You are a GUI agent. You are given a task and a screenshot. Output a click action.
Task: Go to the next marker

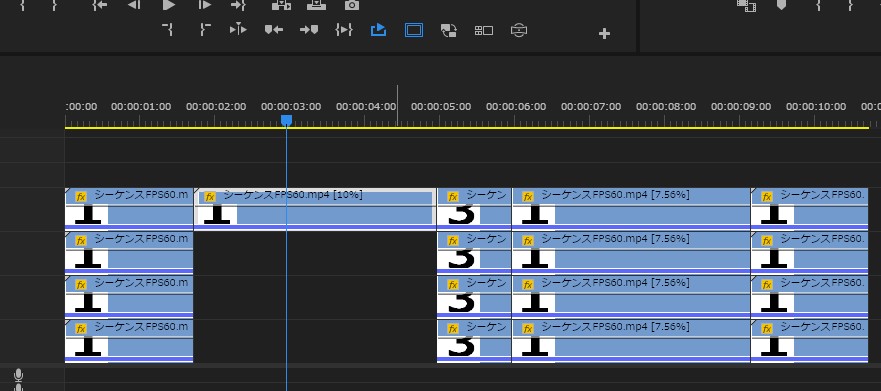[308, 30]
